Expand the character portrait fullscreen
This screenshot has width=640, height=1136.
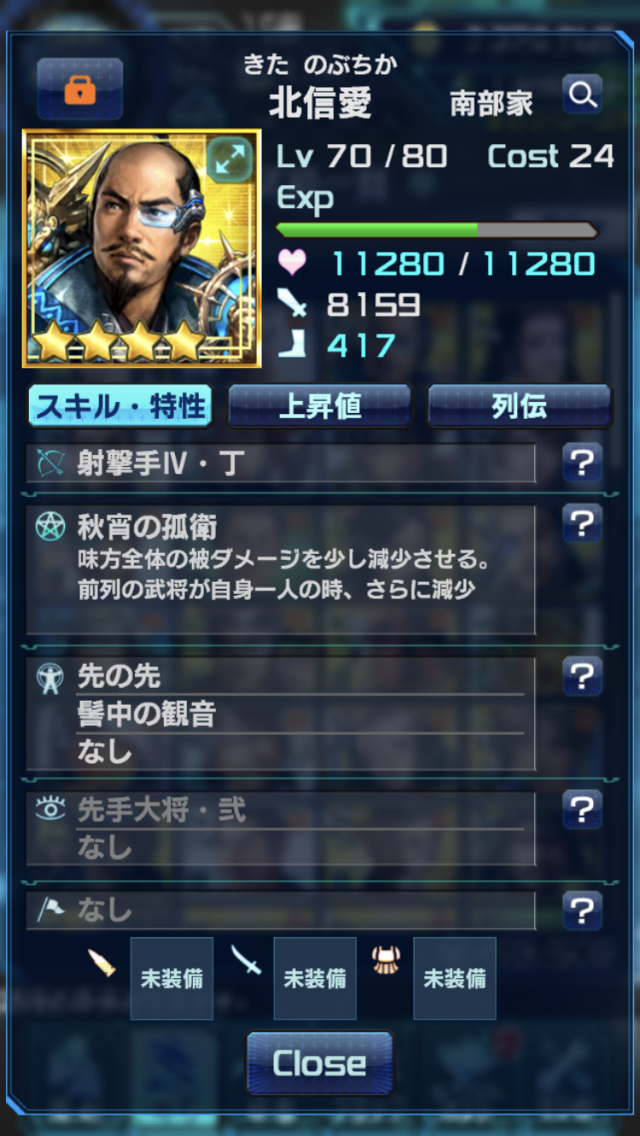click(230, 159)
